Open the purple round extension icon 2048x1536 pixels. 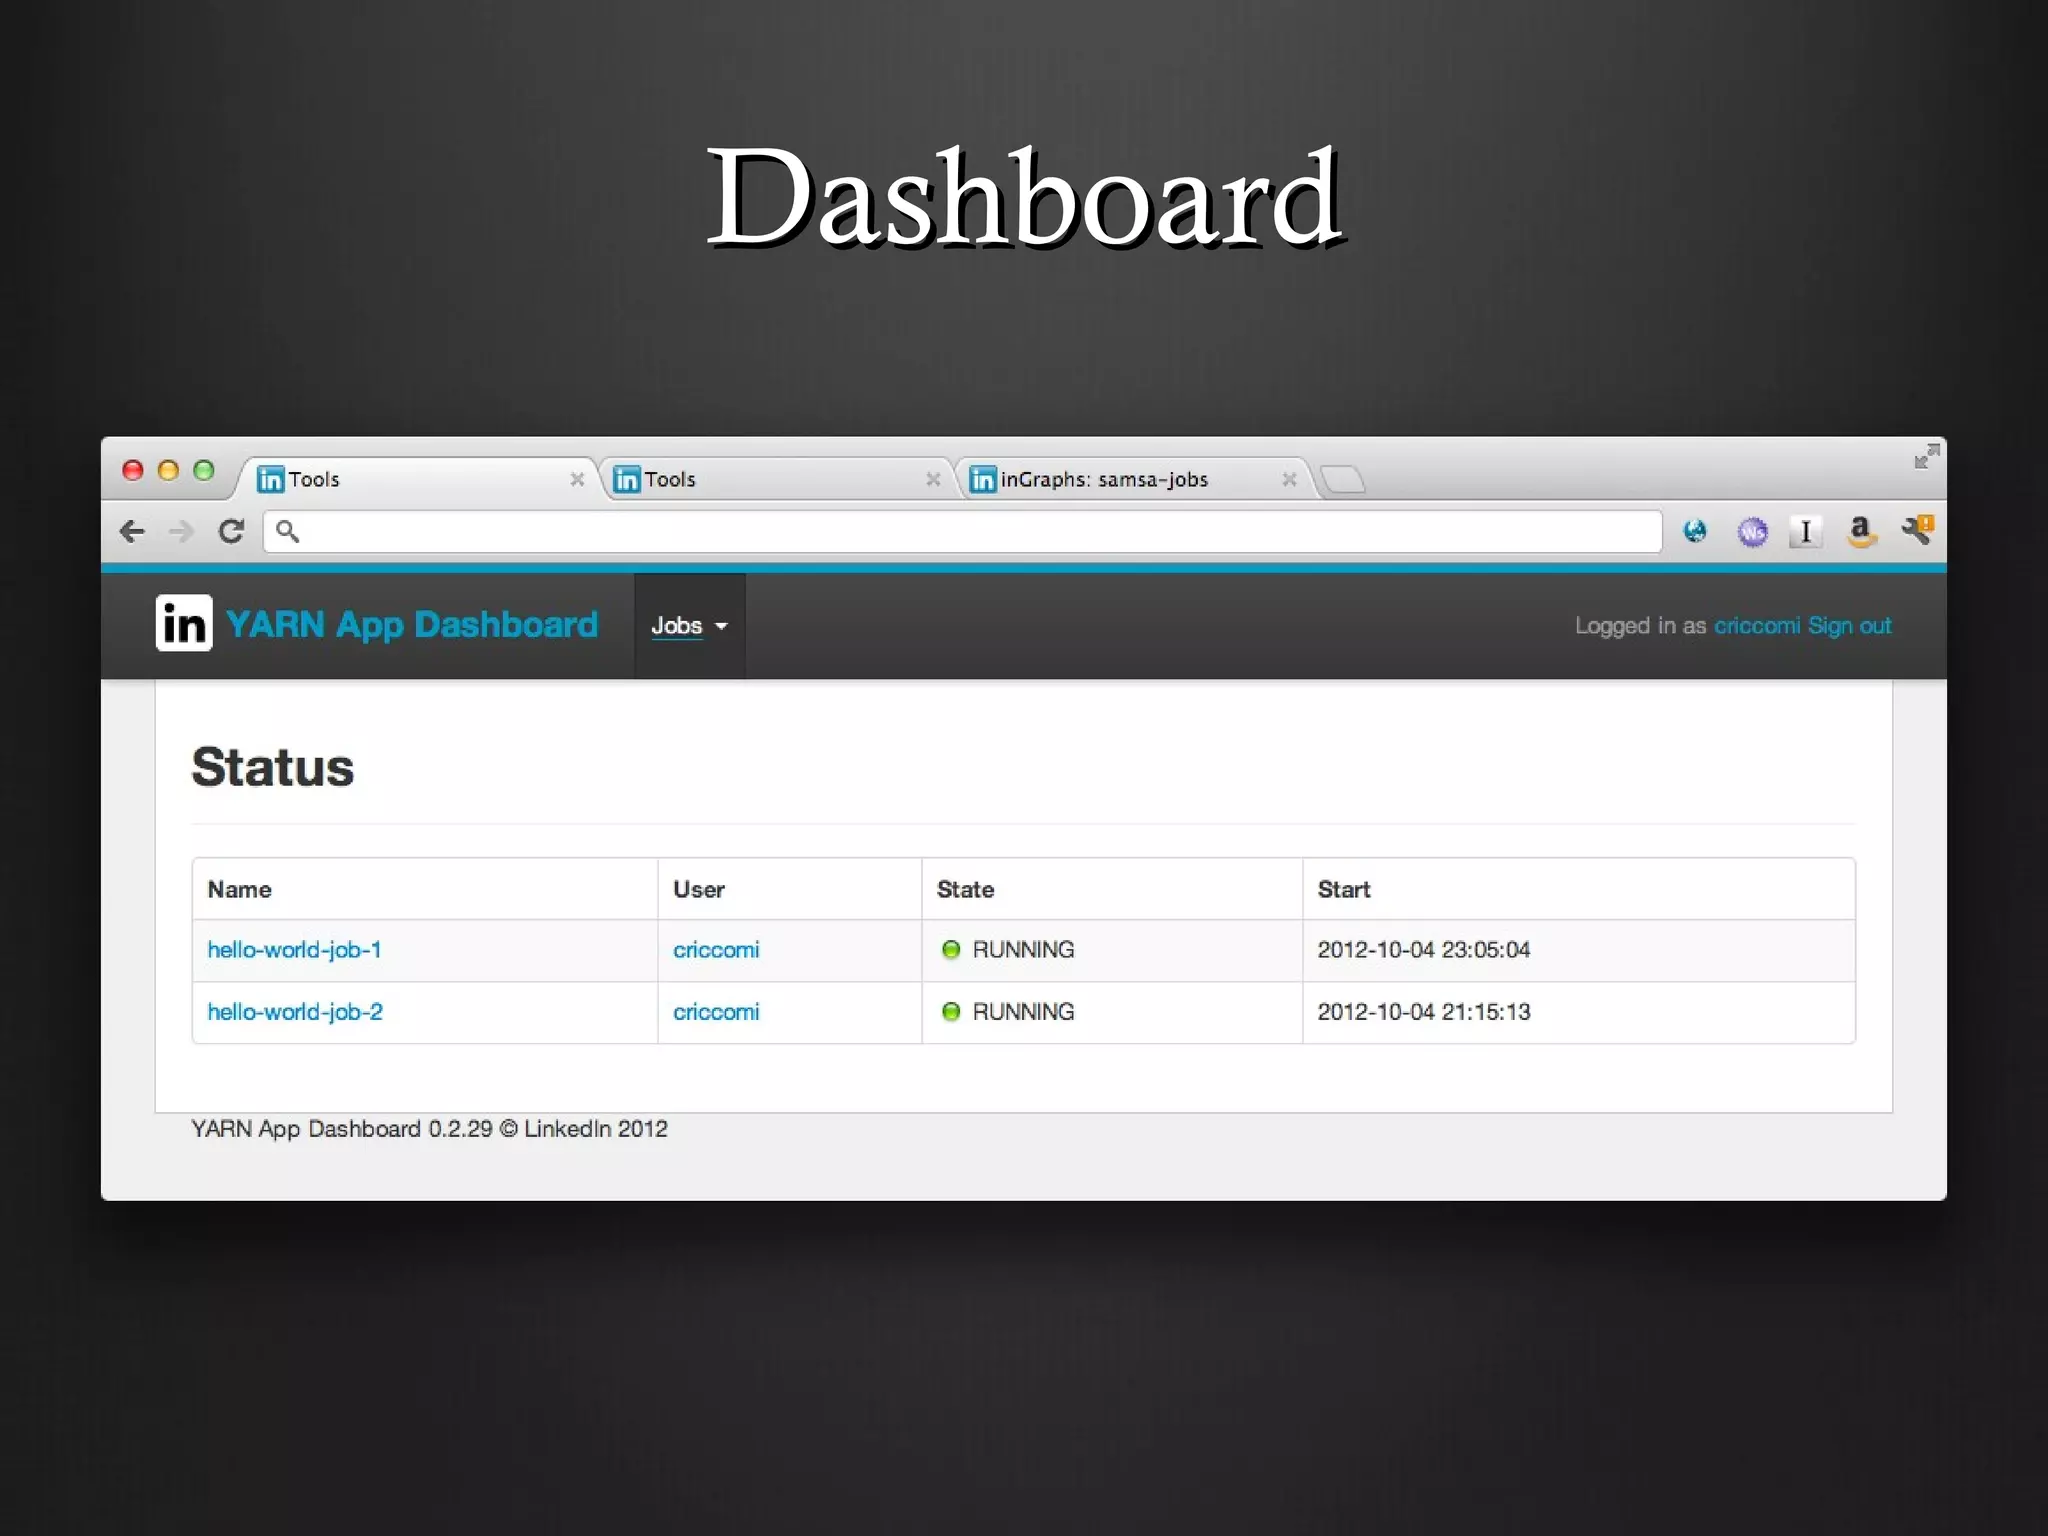pos(1752,532)
